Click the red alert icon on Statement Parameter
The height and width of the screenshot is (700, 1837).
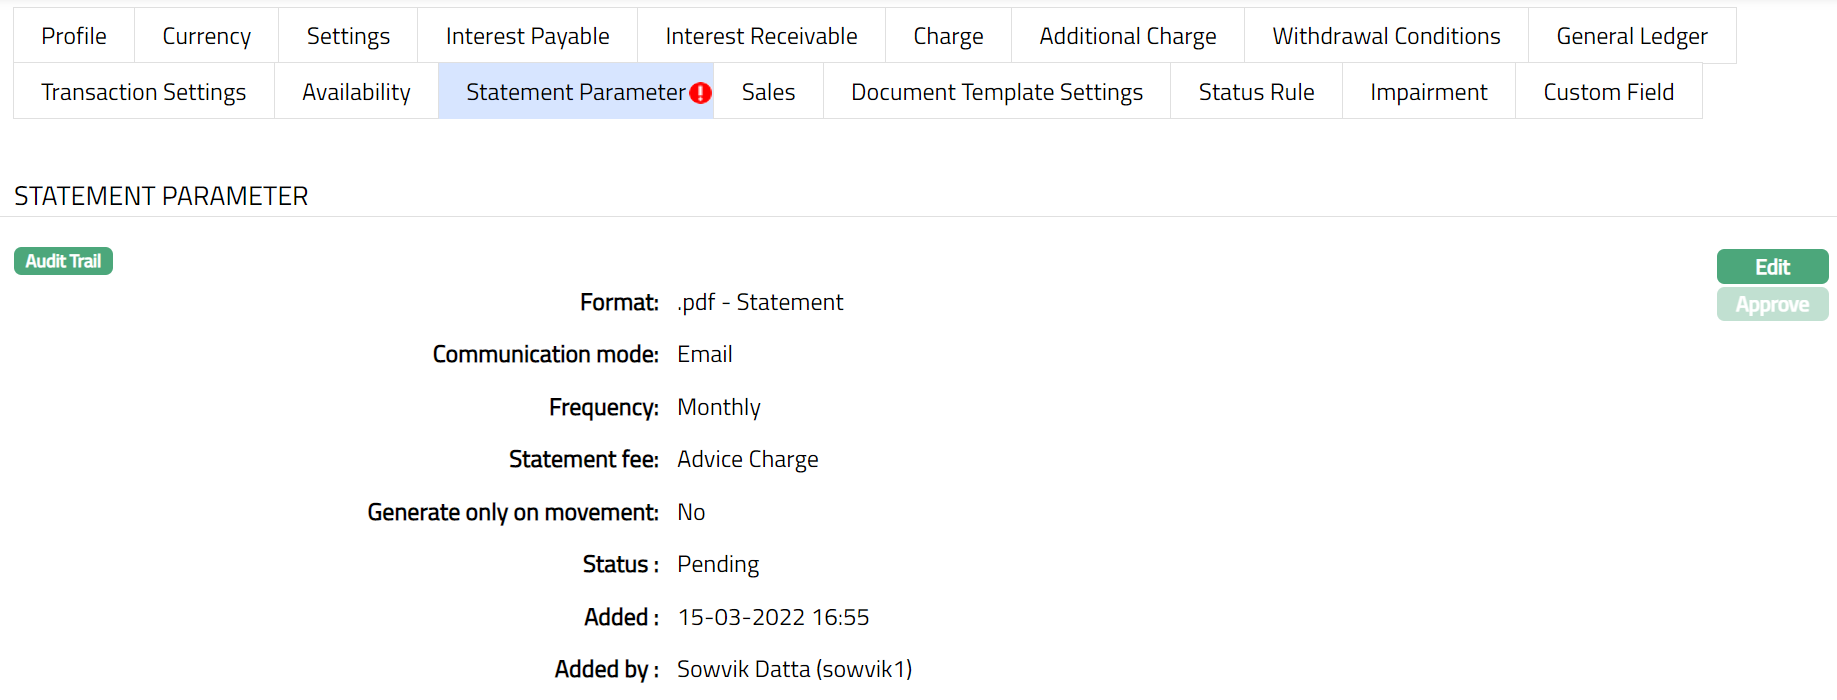701,93
